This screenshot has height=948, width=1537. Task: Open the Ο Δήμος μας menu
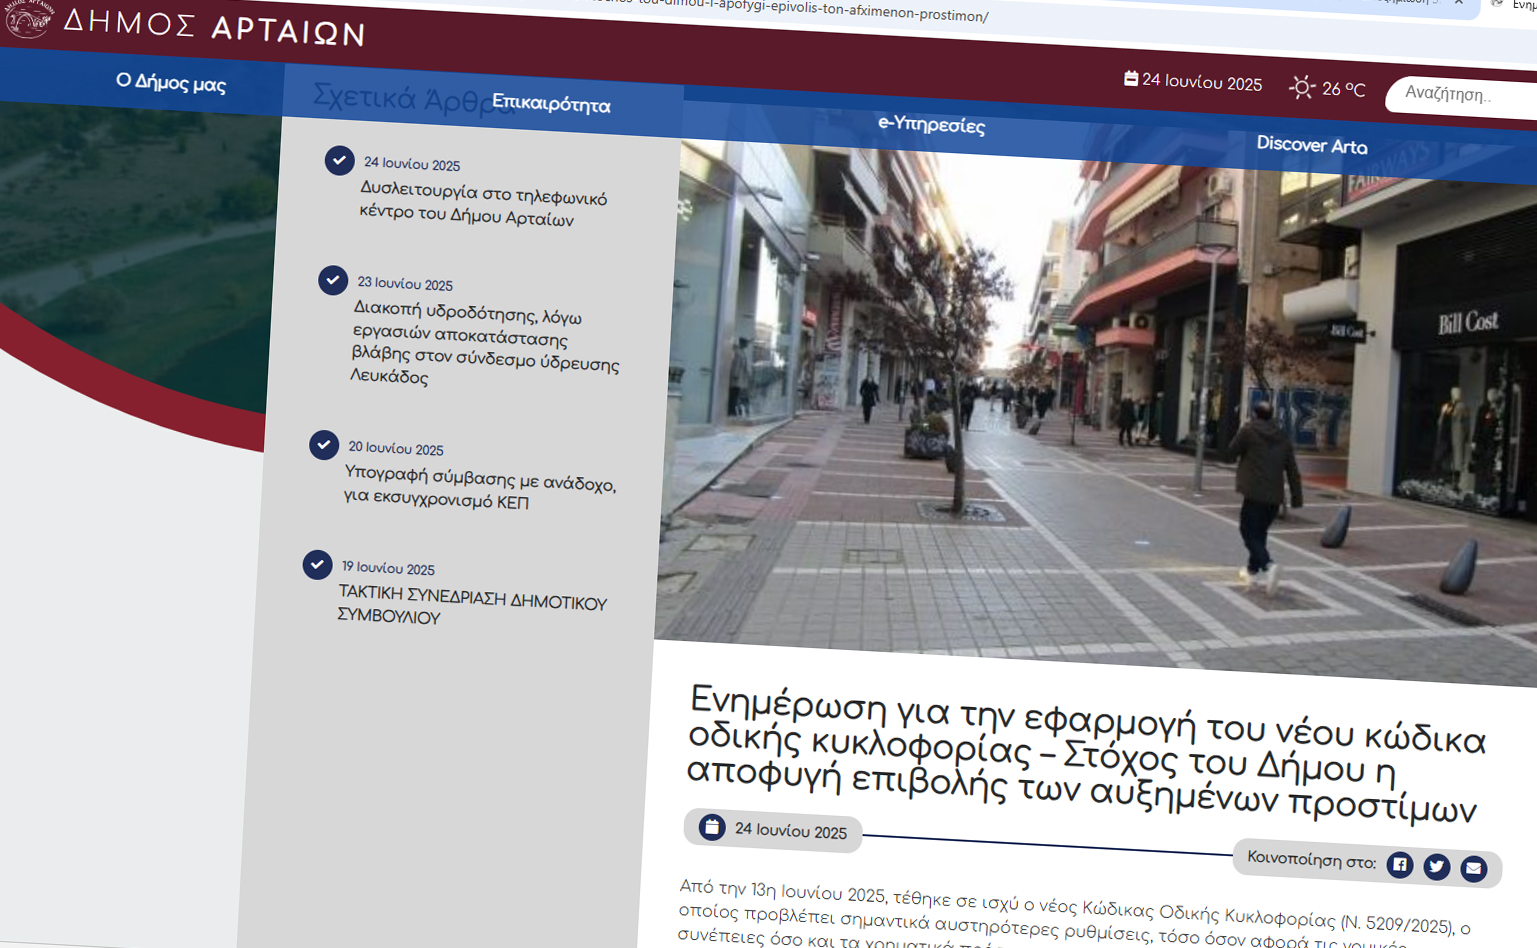[x=171, y=82]
